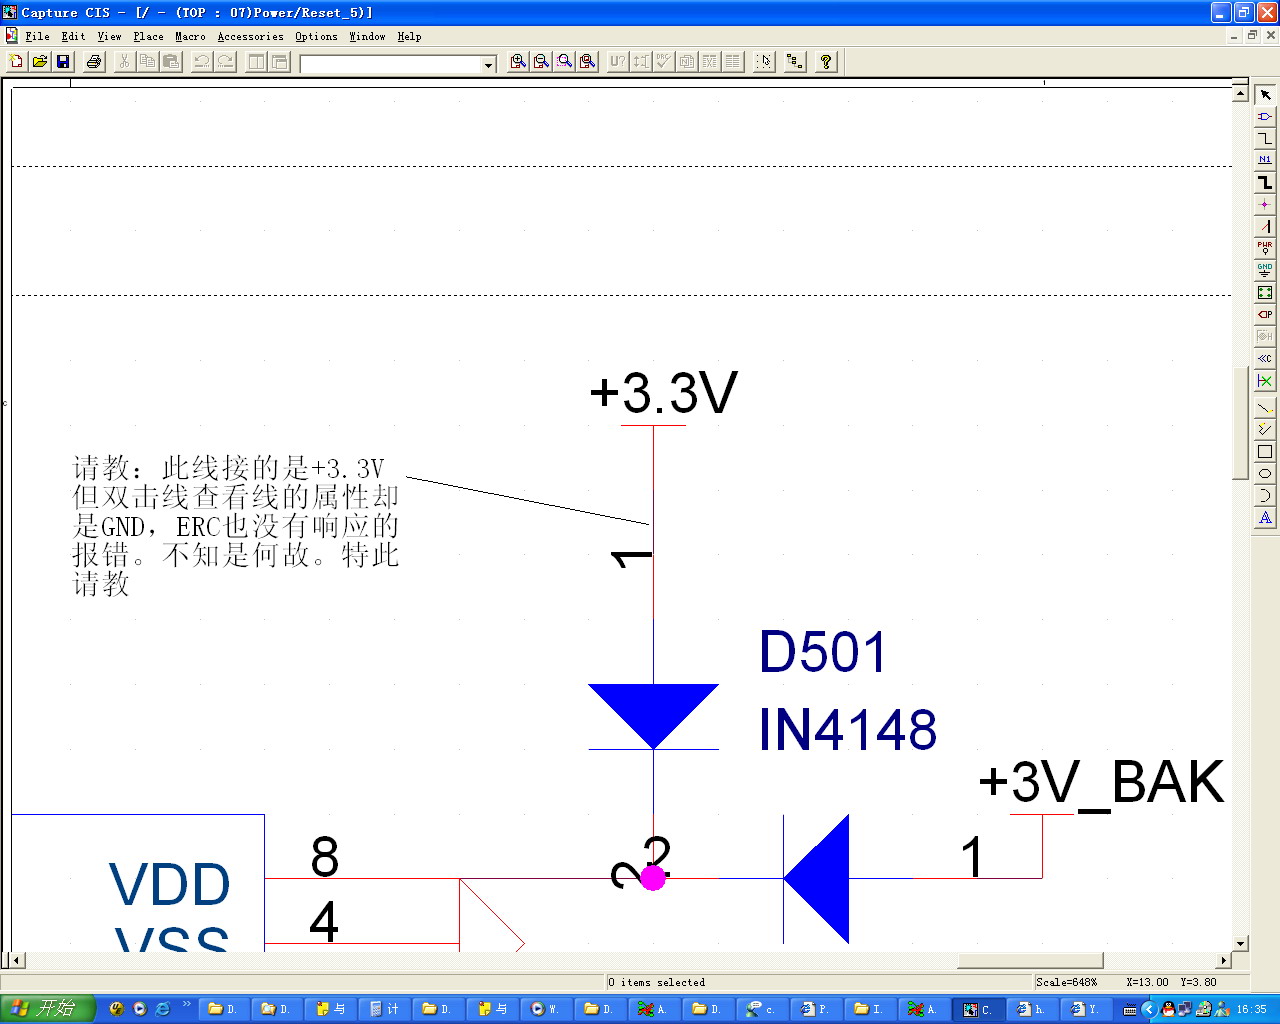Viewport: 1280px width, 1024px height.
Task: Click the Windows Start button
Action: pos(48,1009)
